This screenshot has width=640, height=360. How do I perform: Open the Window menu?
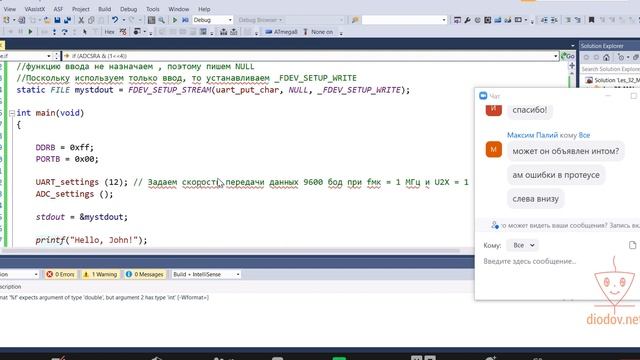point(179,9)
